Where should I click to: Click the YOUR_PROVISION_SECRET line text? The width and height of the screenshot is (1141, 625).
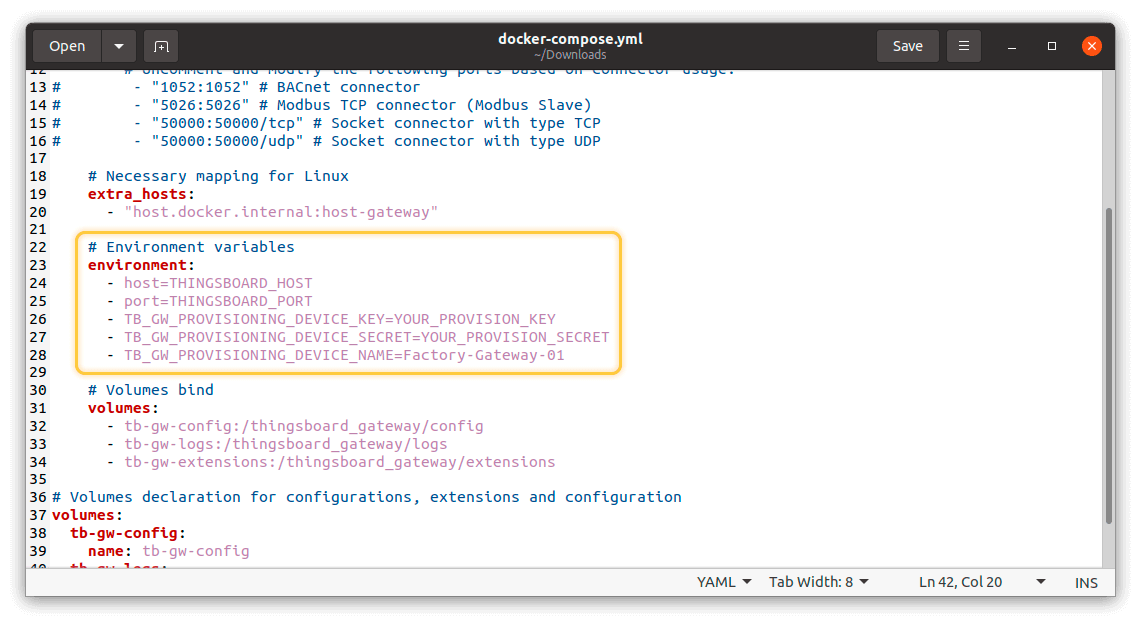366,337
